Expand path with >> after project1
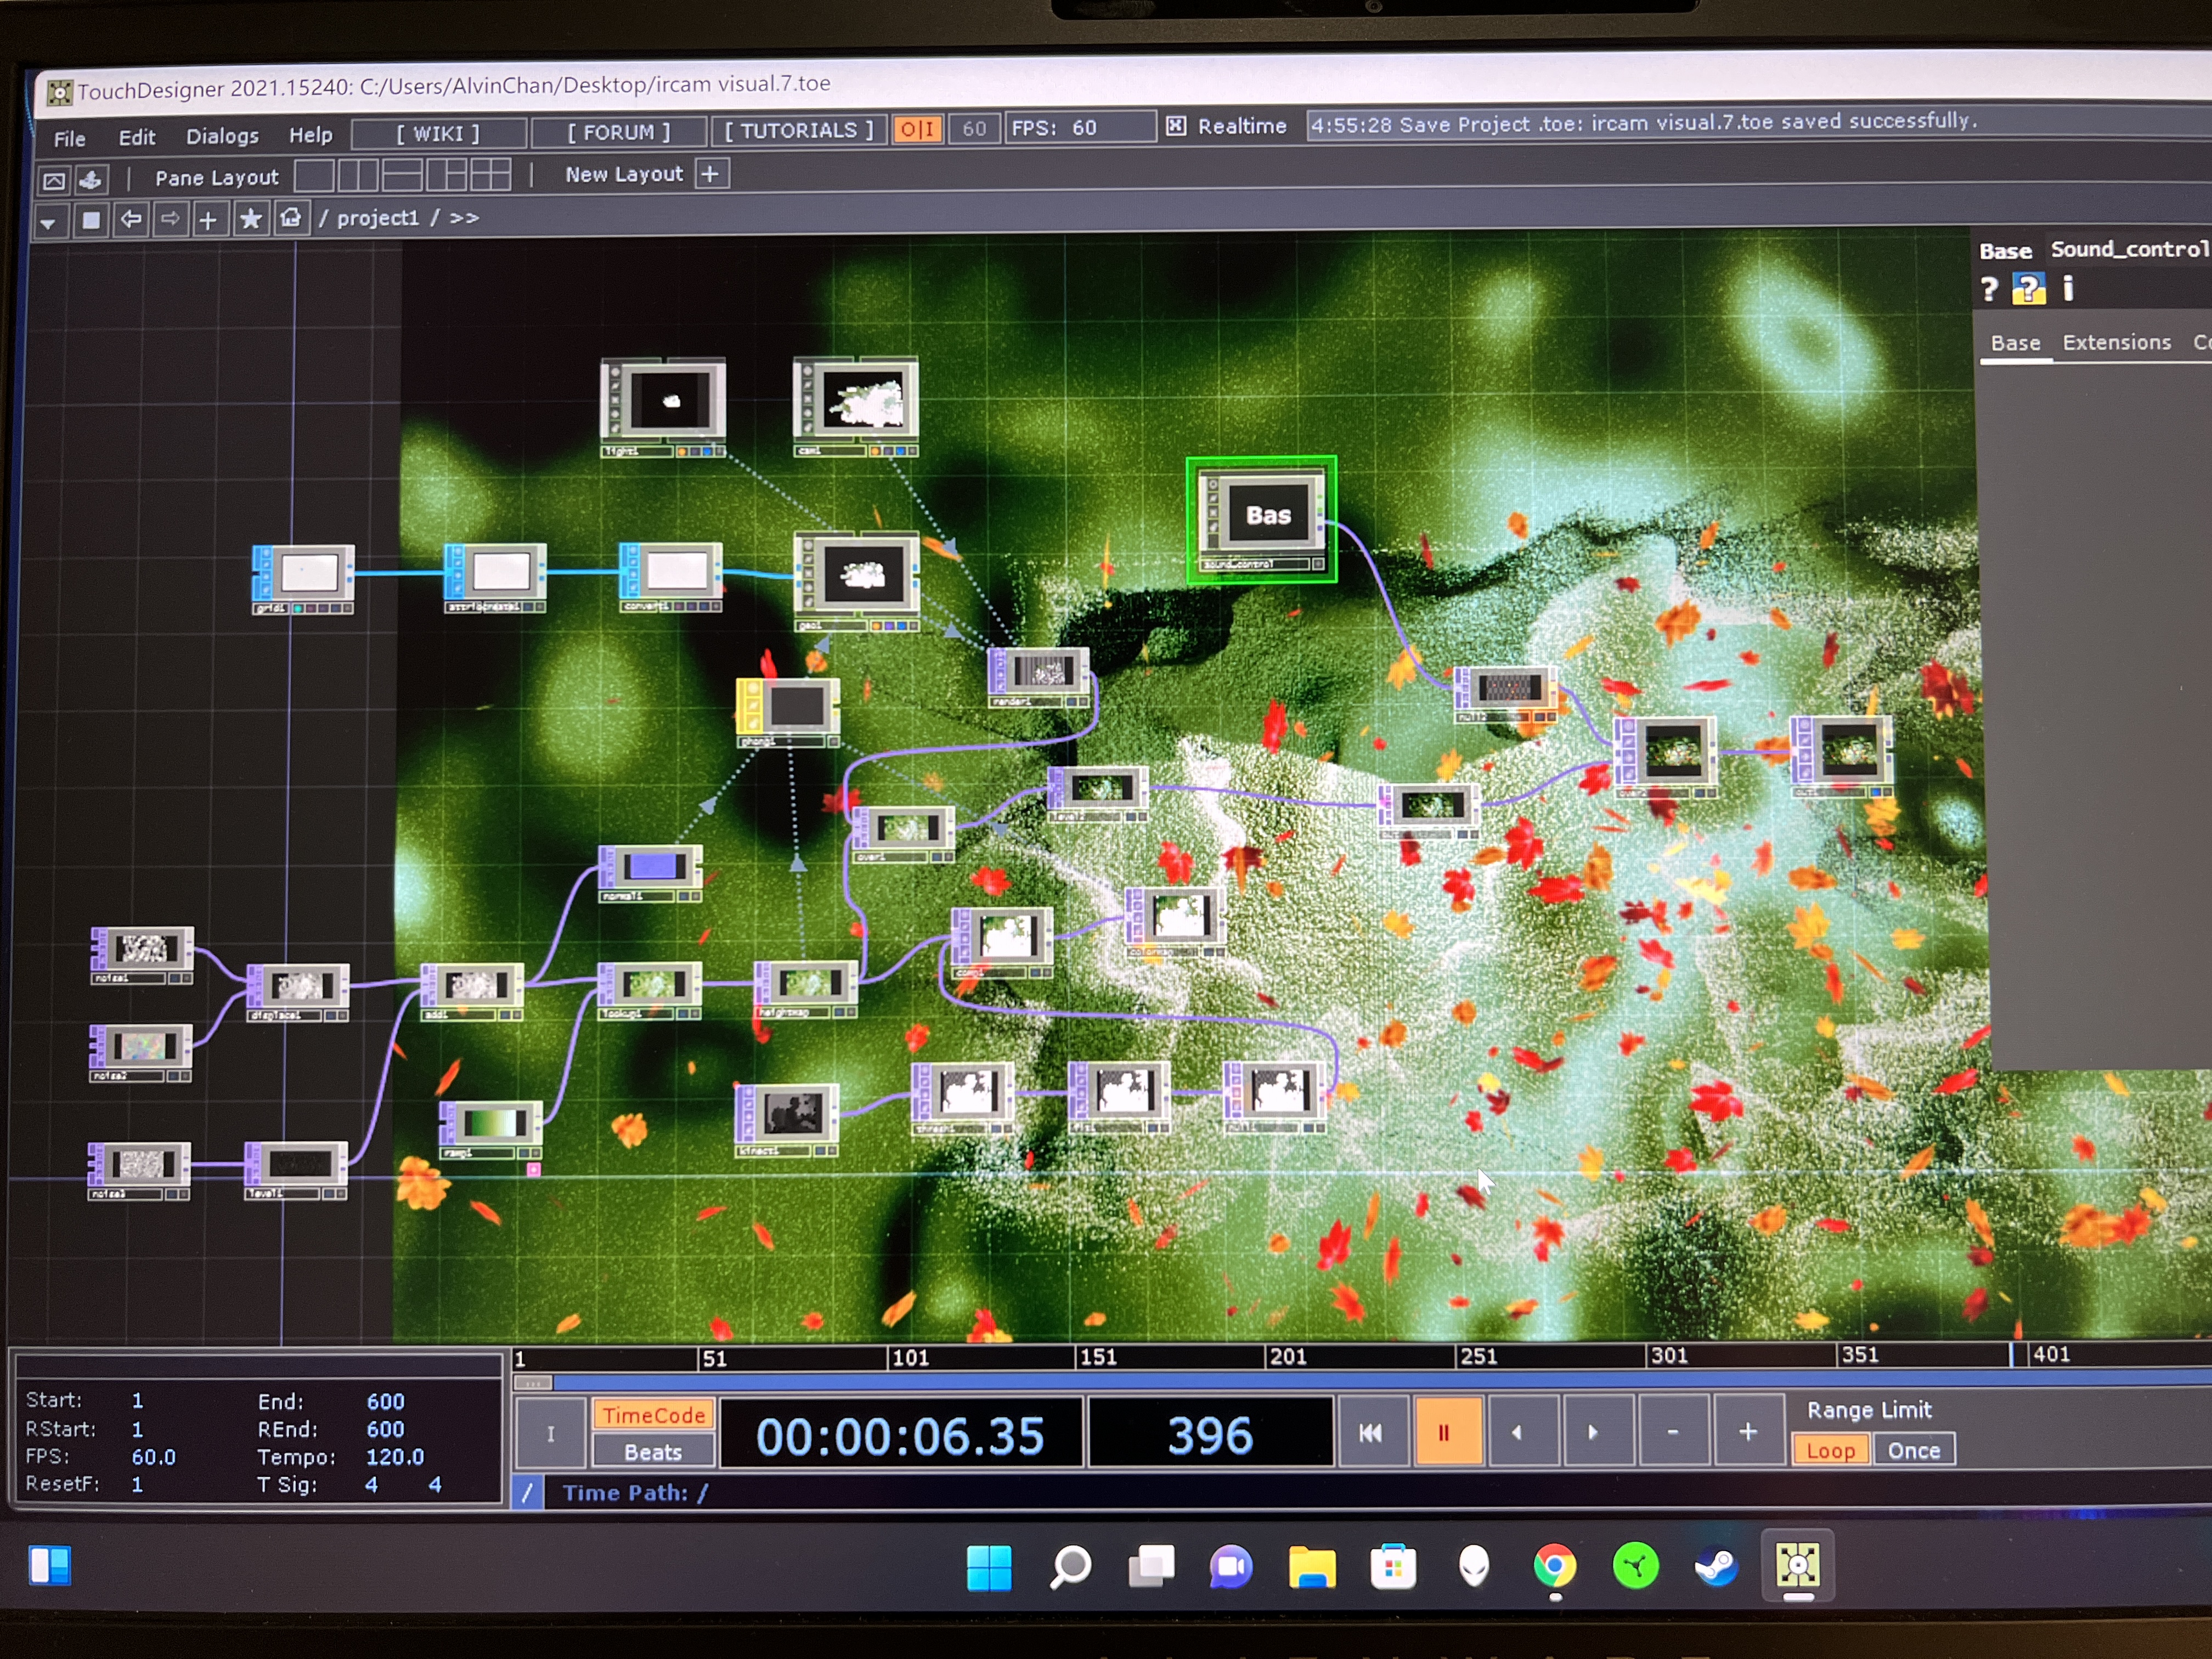The width and height of the screenshot is (2212, 1659). click(x=464, y=217)
